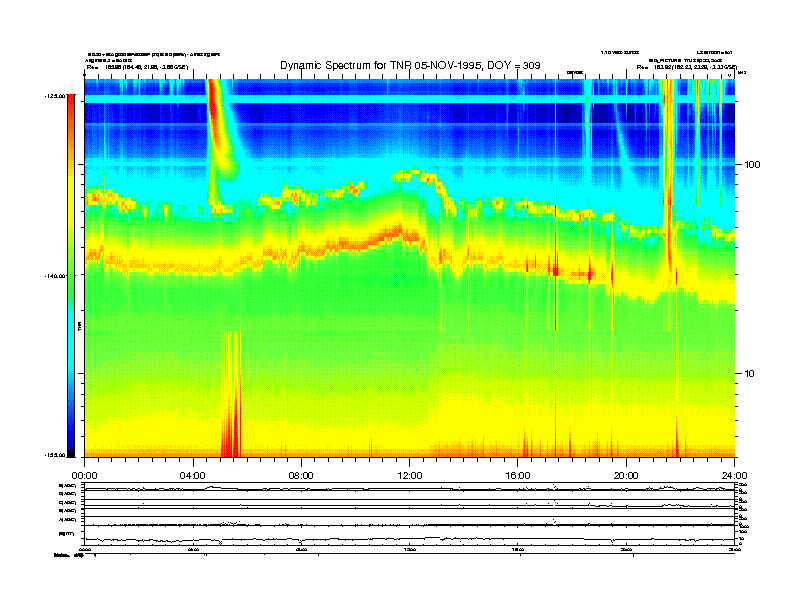Viewport: 792px width, 612px height.
Task: Click the -125.00 color scale top label
Action: pos(56,96)
